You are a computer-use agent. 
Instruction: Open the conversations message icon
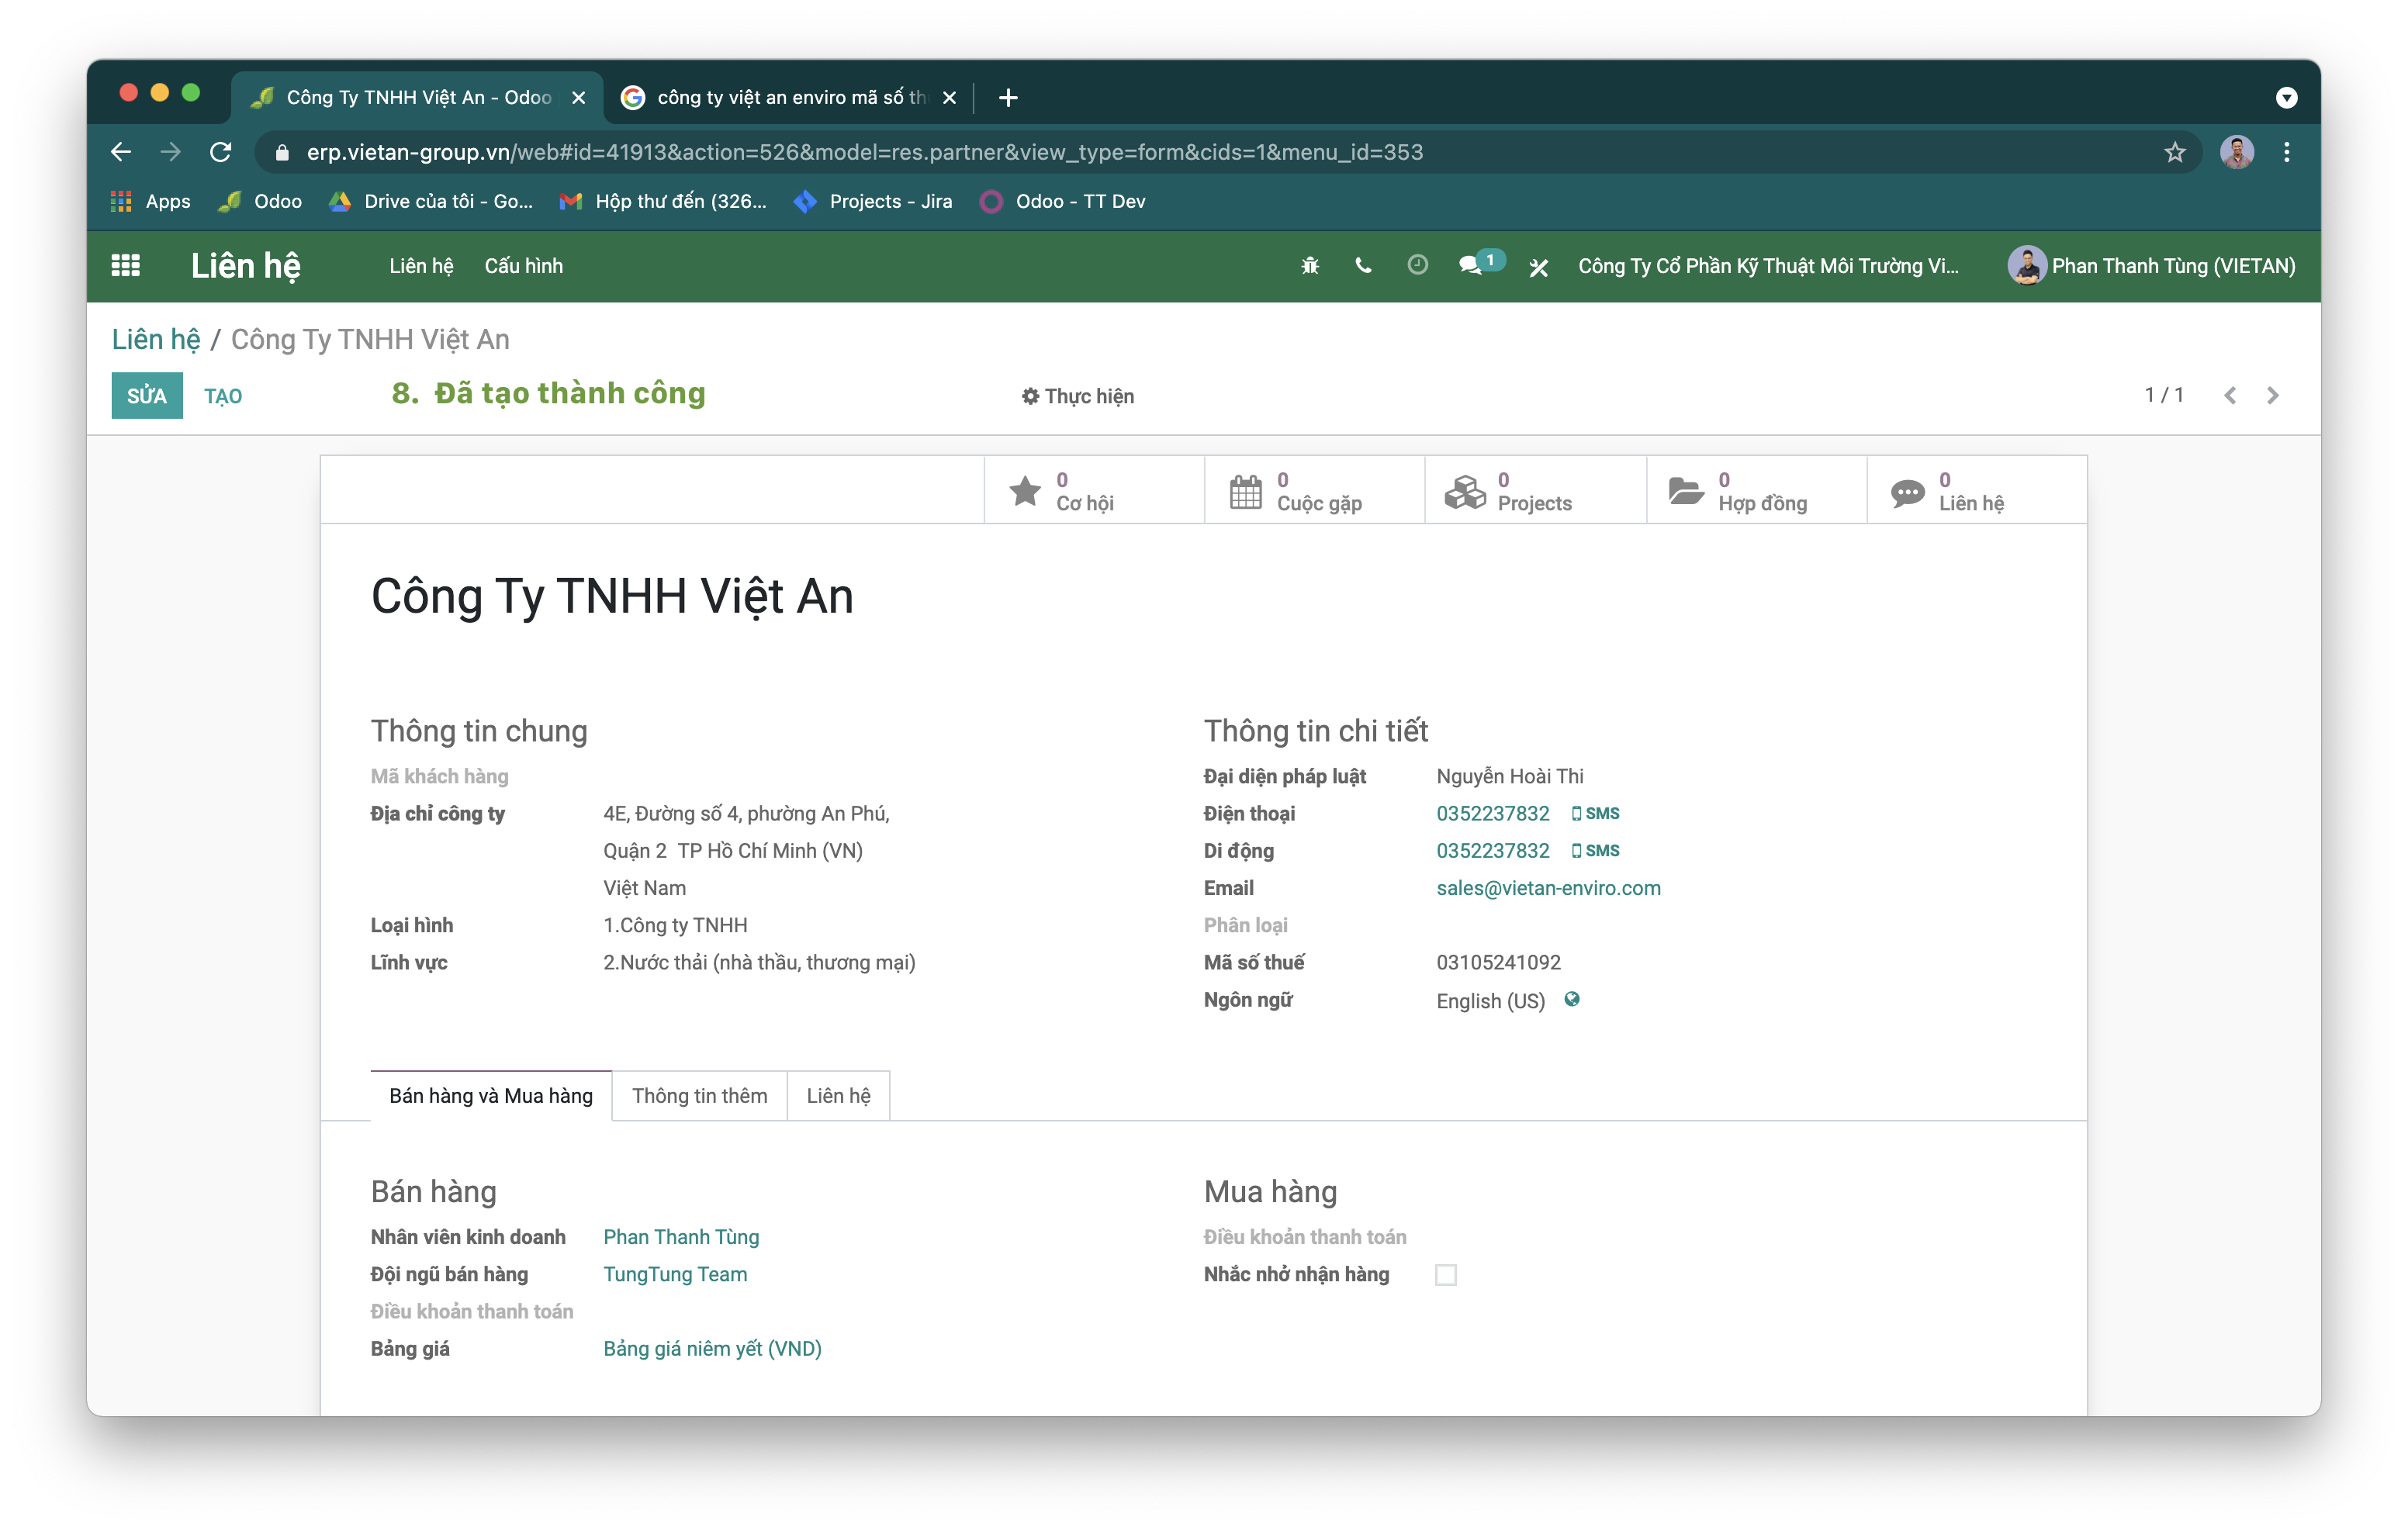(1470, 265)
